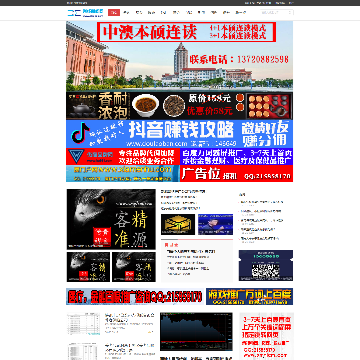Viewport: 360px width, 360px height.
Task: Click the red 专注品牌代理加盟 banner
Action: point(123,156)
